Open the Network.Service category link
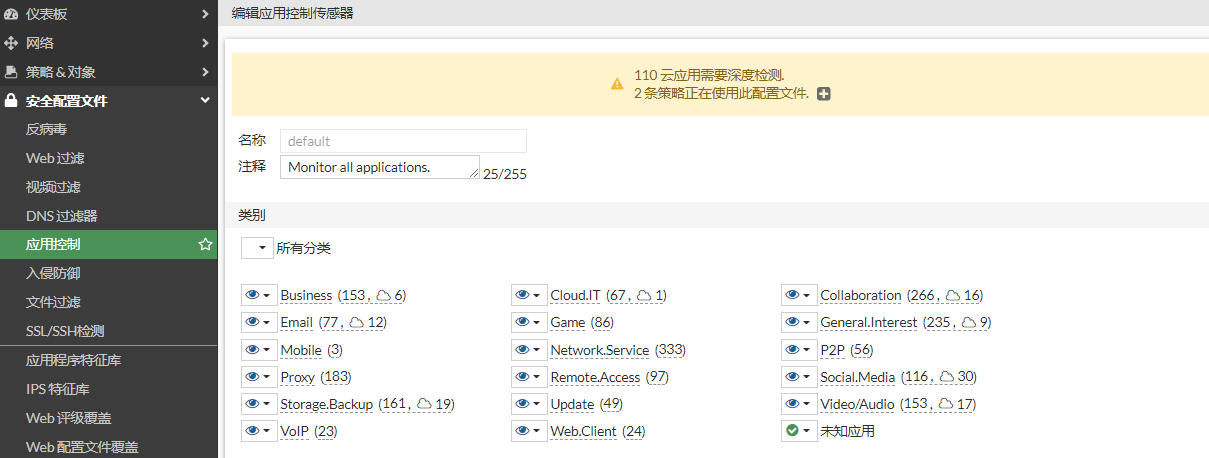 coord(599,350)
